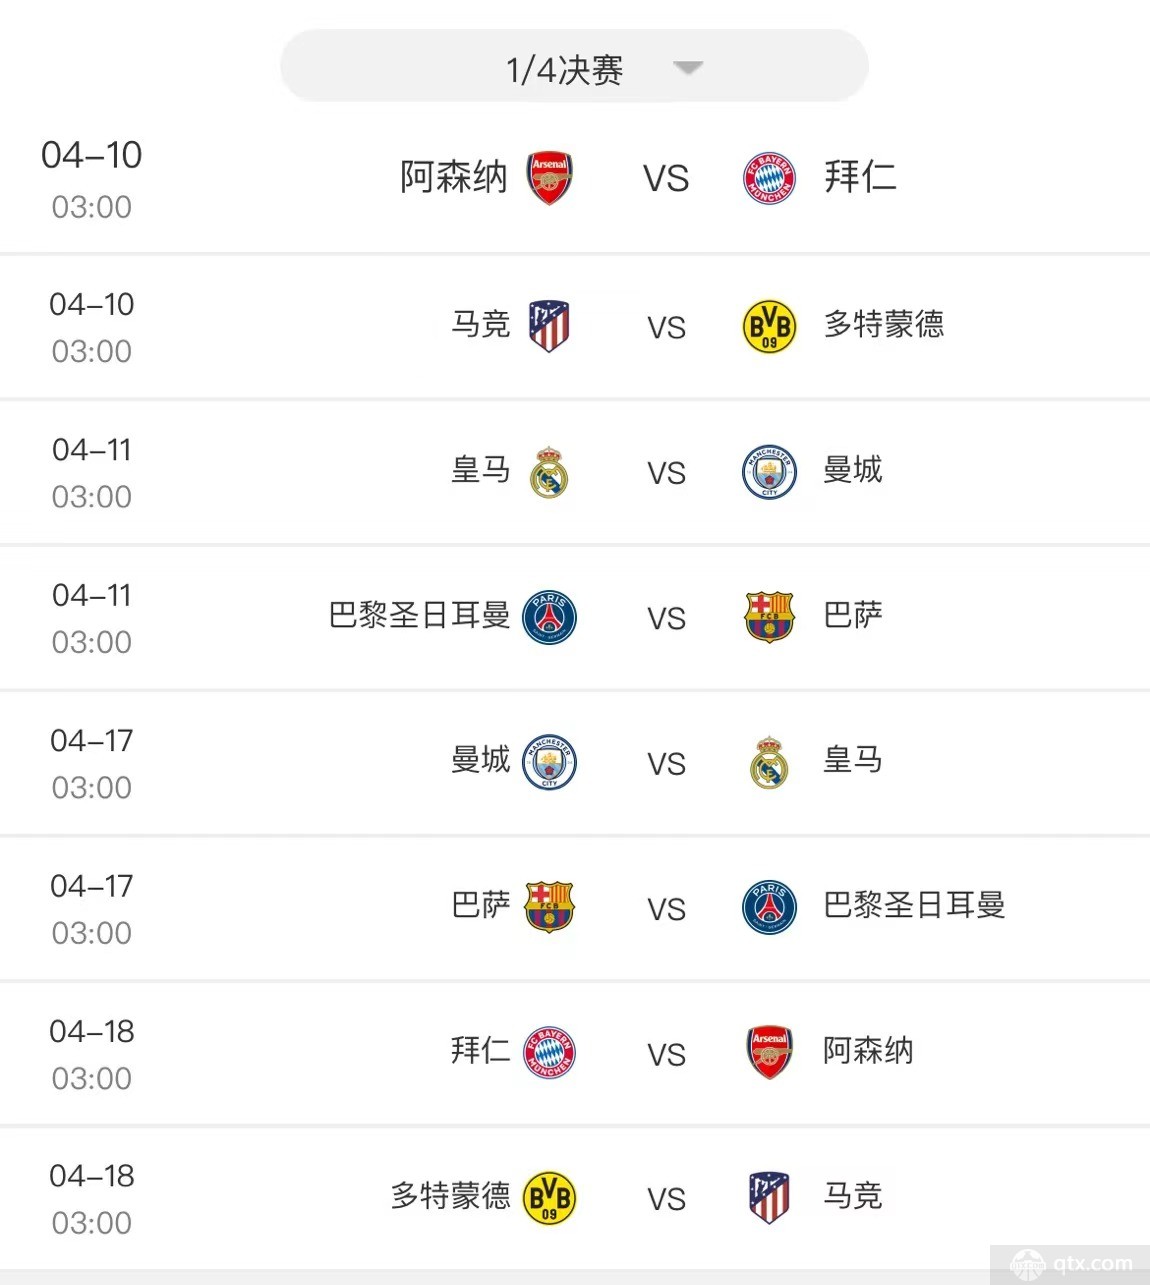Open 阿森纳 team name in 04-10 match
Viewport: 1150px width, 1285px height.
(x=454, y=177)
